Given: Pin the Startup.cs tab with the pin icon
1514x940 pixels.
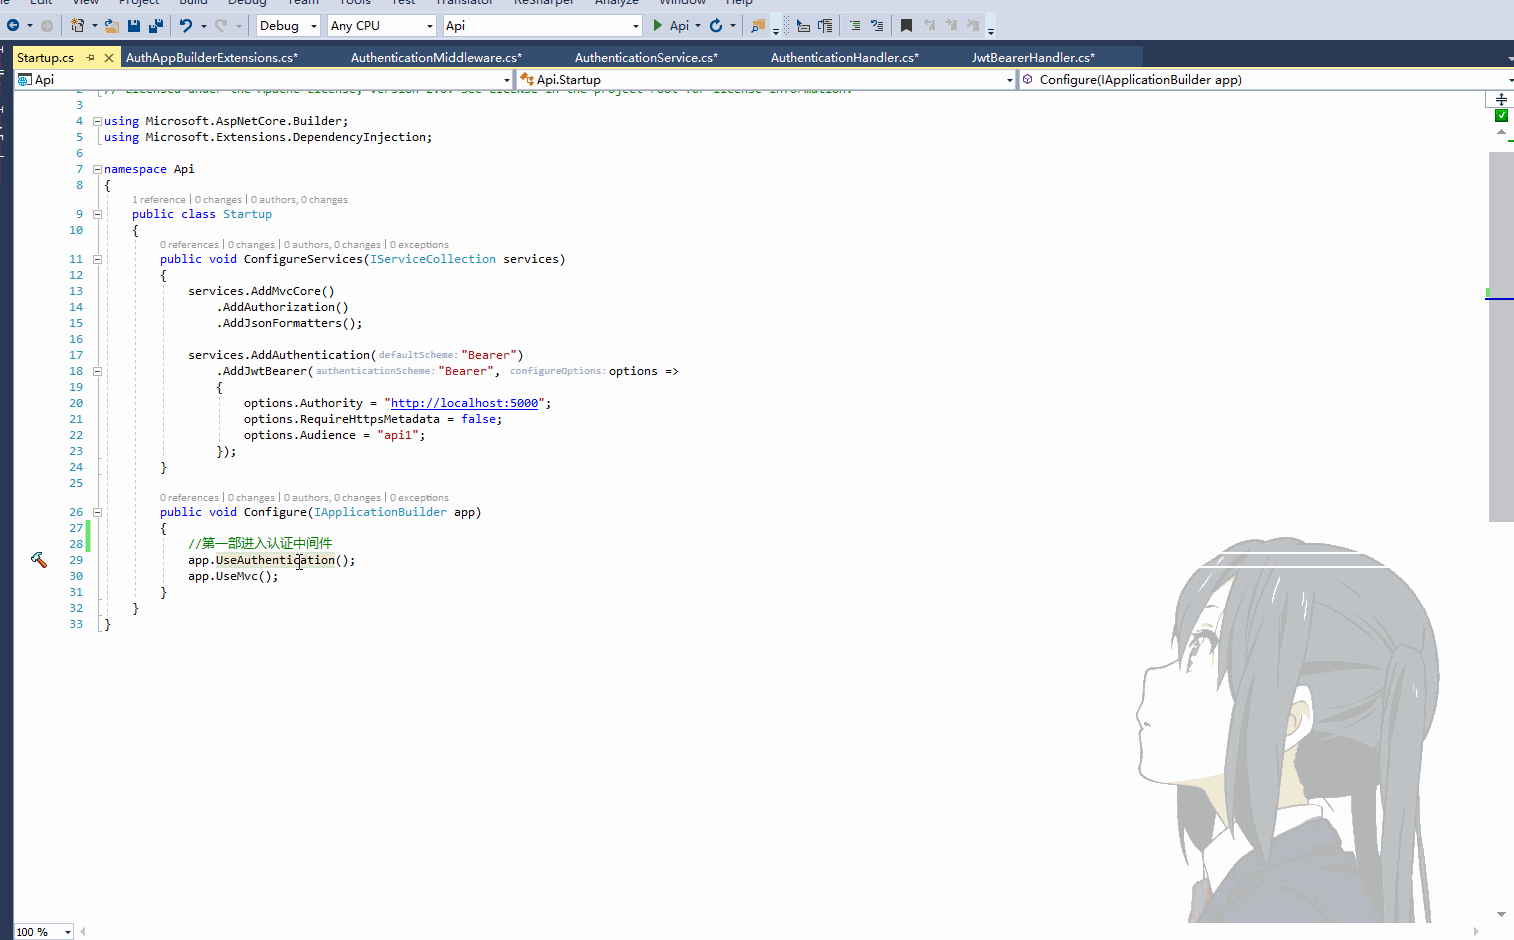Looking at the screenshot, I should 91,58.
